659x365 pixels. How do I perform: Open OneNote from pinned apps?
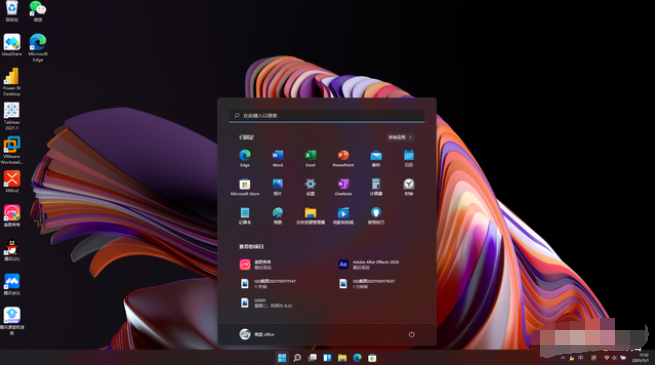click(x=343, y=187)
